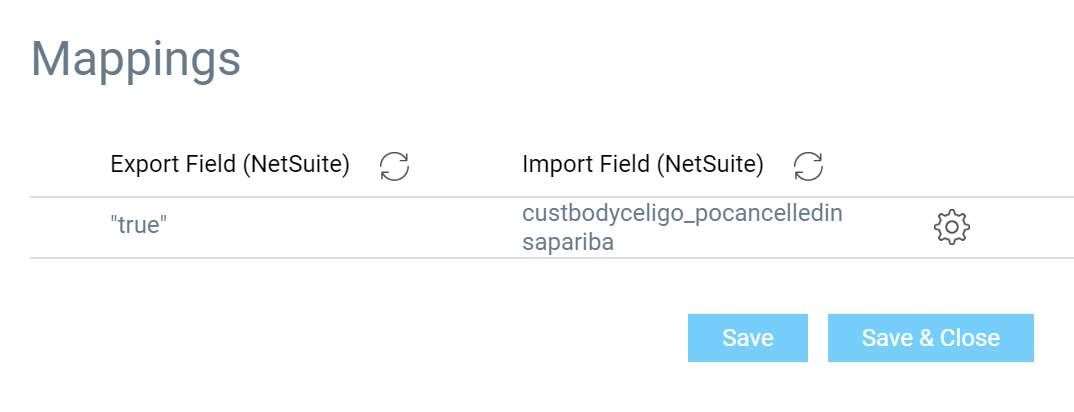Configure field mapping with the gear icon
1074x412 pixels.
click(952, 228)
